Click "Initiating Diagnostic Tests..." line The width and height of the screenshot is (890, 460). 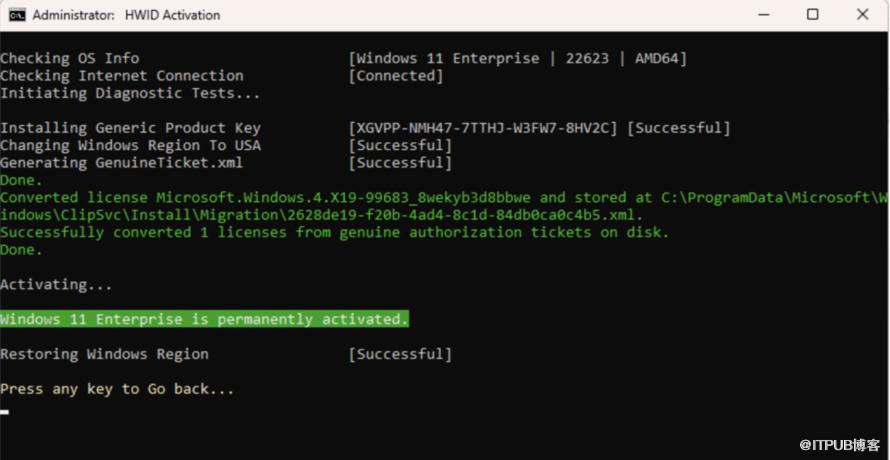coord(130,93)
